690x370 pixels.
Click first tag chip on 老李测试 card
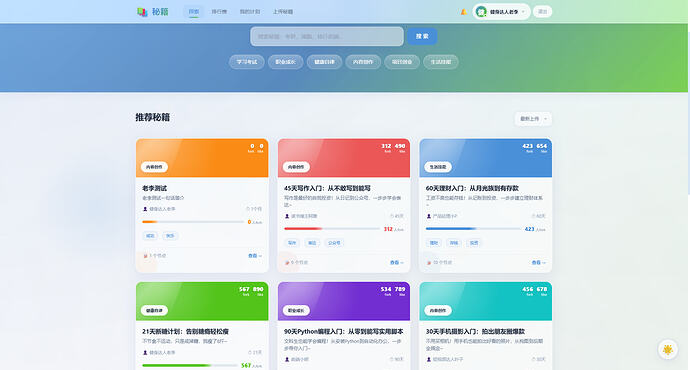(150, 236)
